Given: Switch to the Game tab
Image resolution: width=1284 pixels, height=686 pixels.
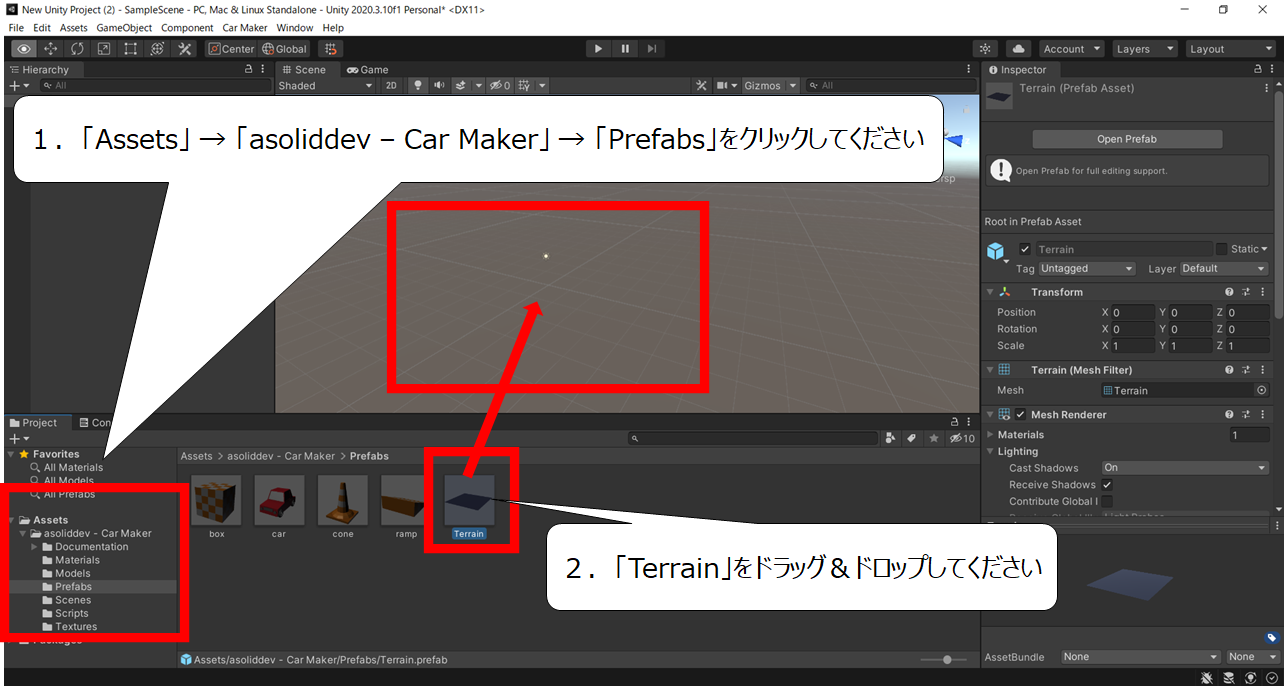Looking at the screenshot, I should [367, 70].
